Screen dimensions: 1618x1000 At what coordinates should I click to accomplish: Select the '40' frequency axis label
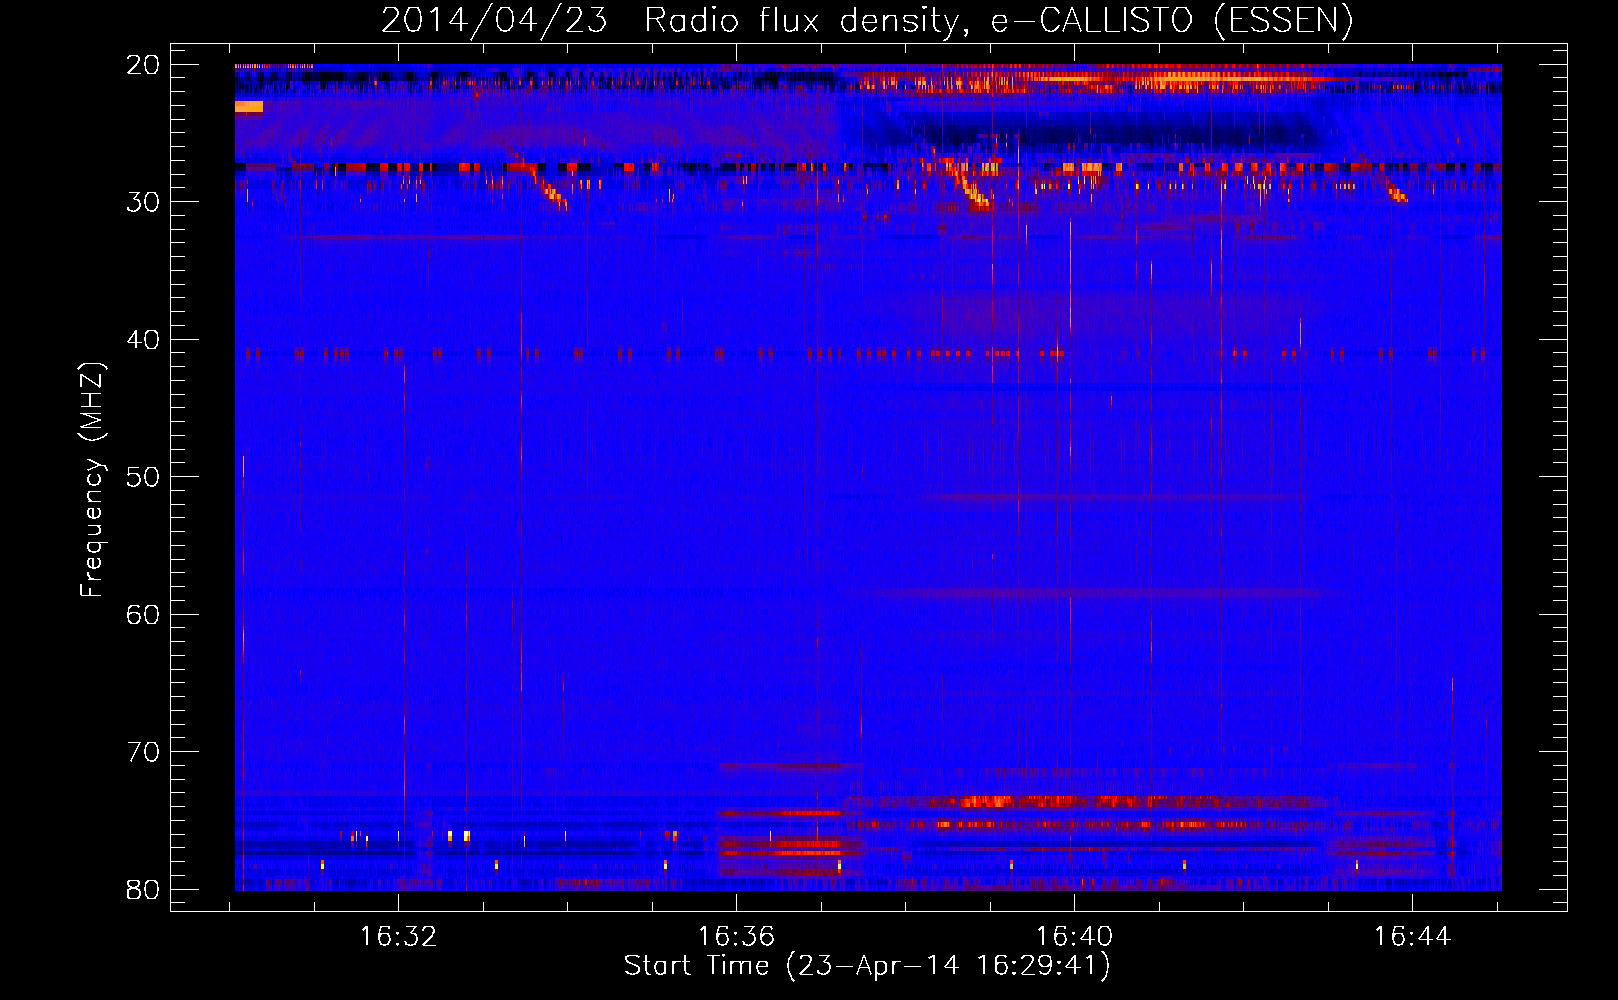pyautogui.click(x=143, y=340)
